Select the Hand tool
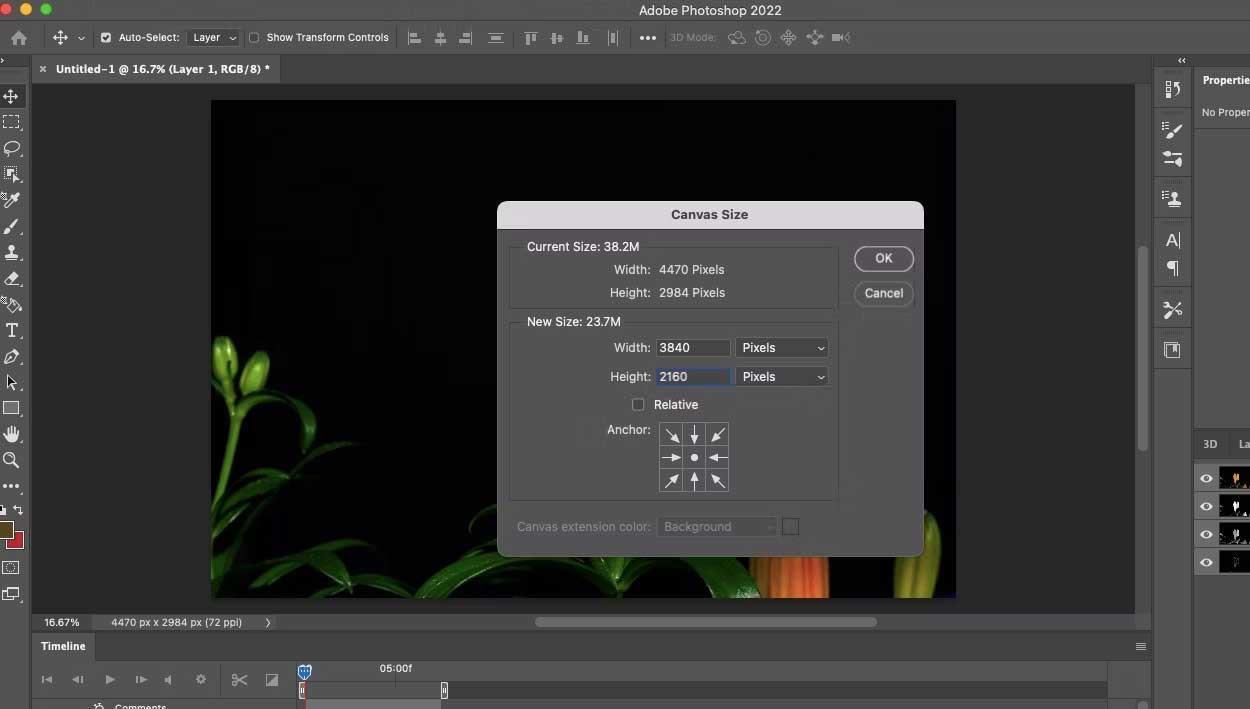Viewport: 1250px width, 709px height. [x=12, y=434]
